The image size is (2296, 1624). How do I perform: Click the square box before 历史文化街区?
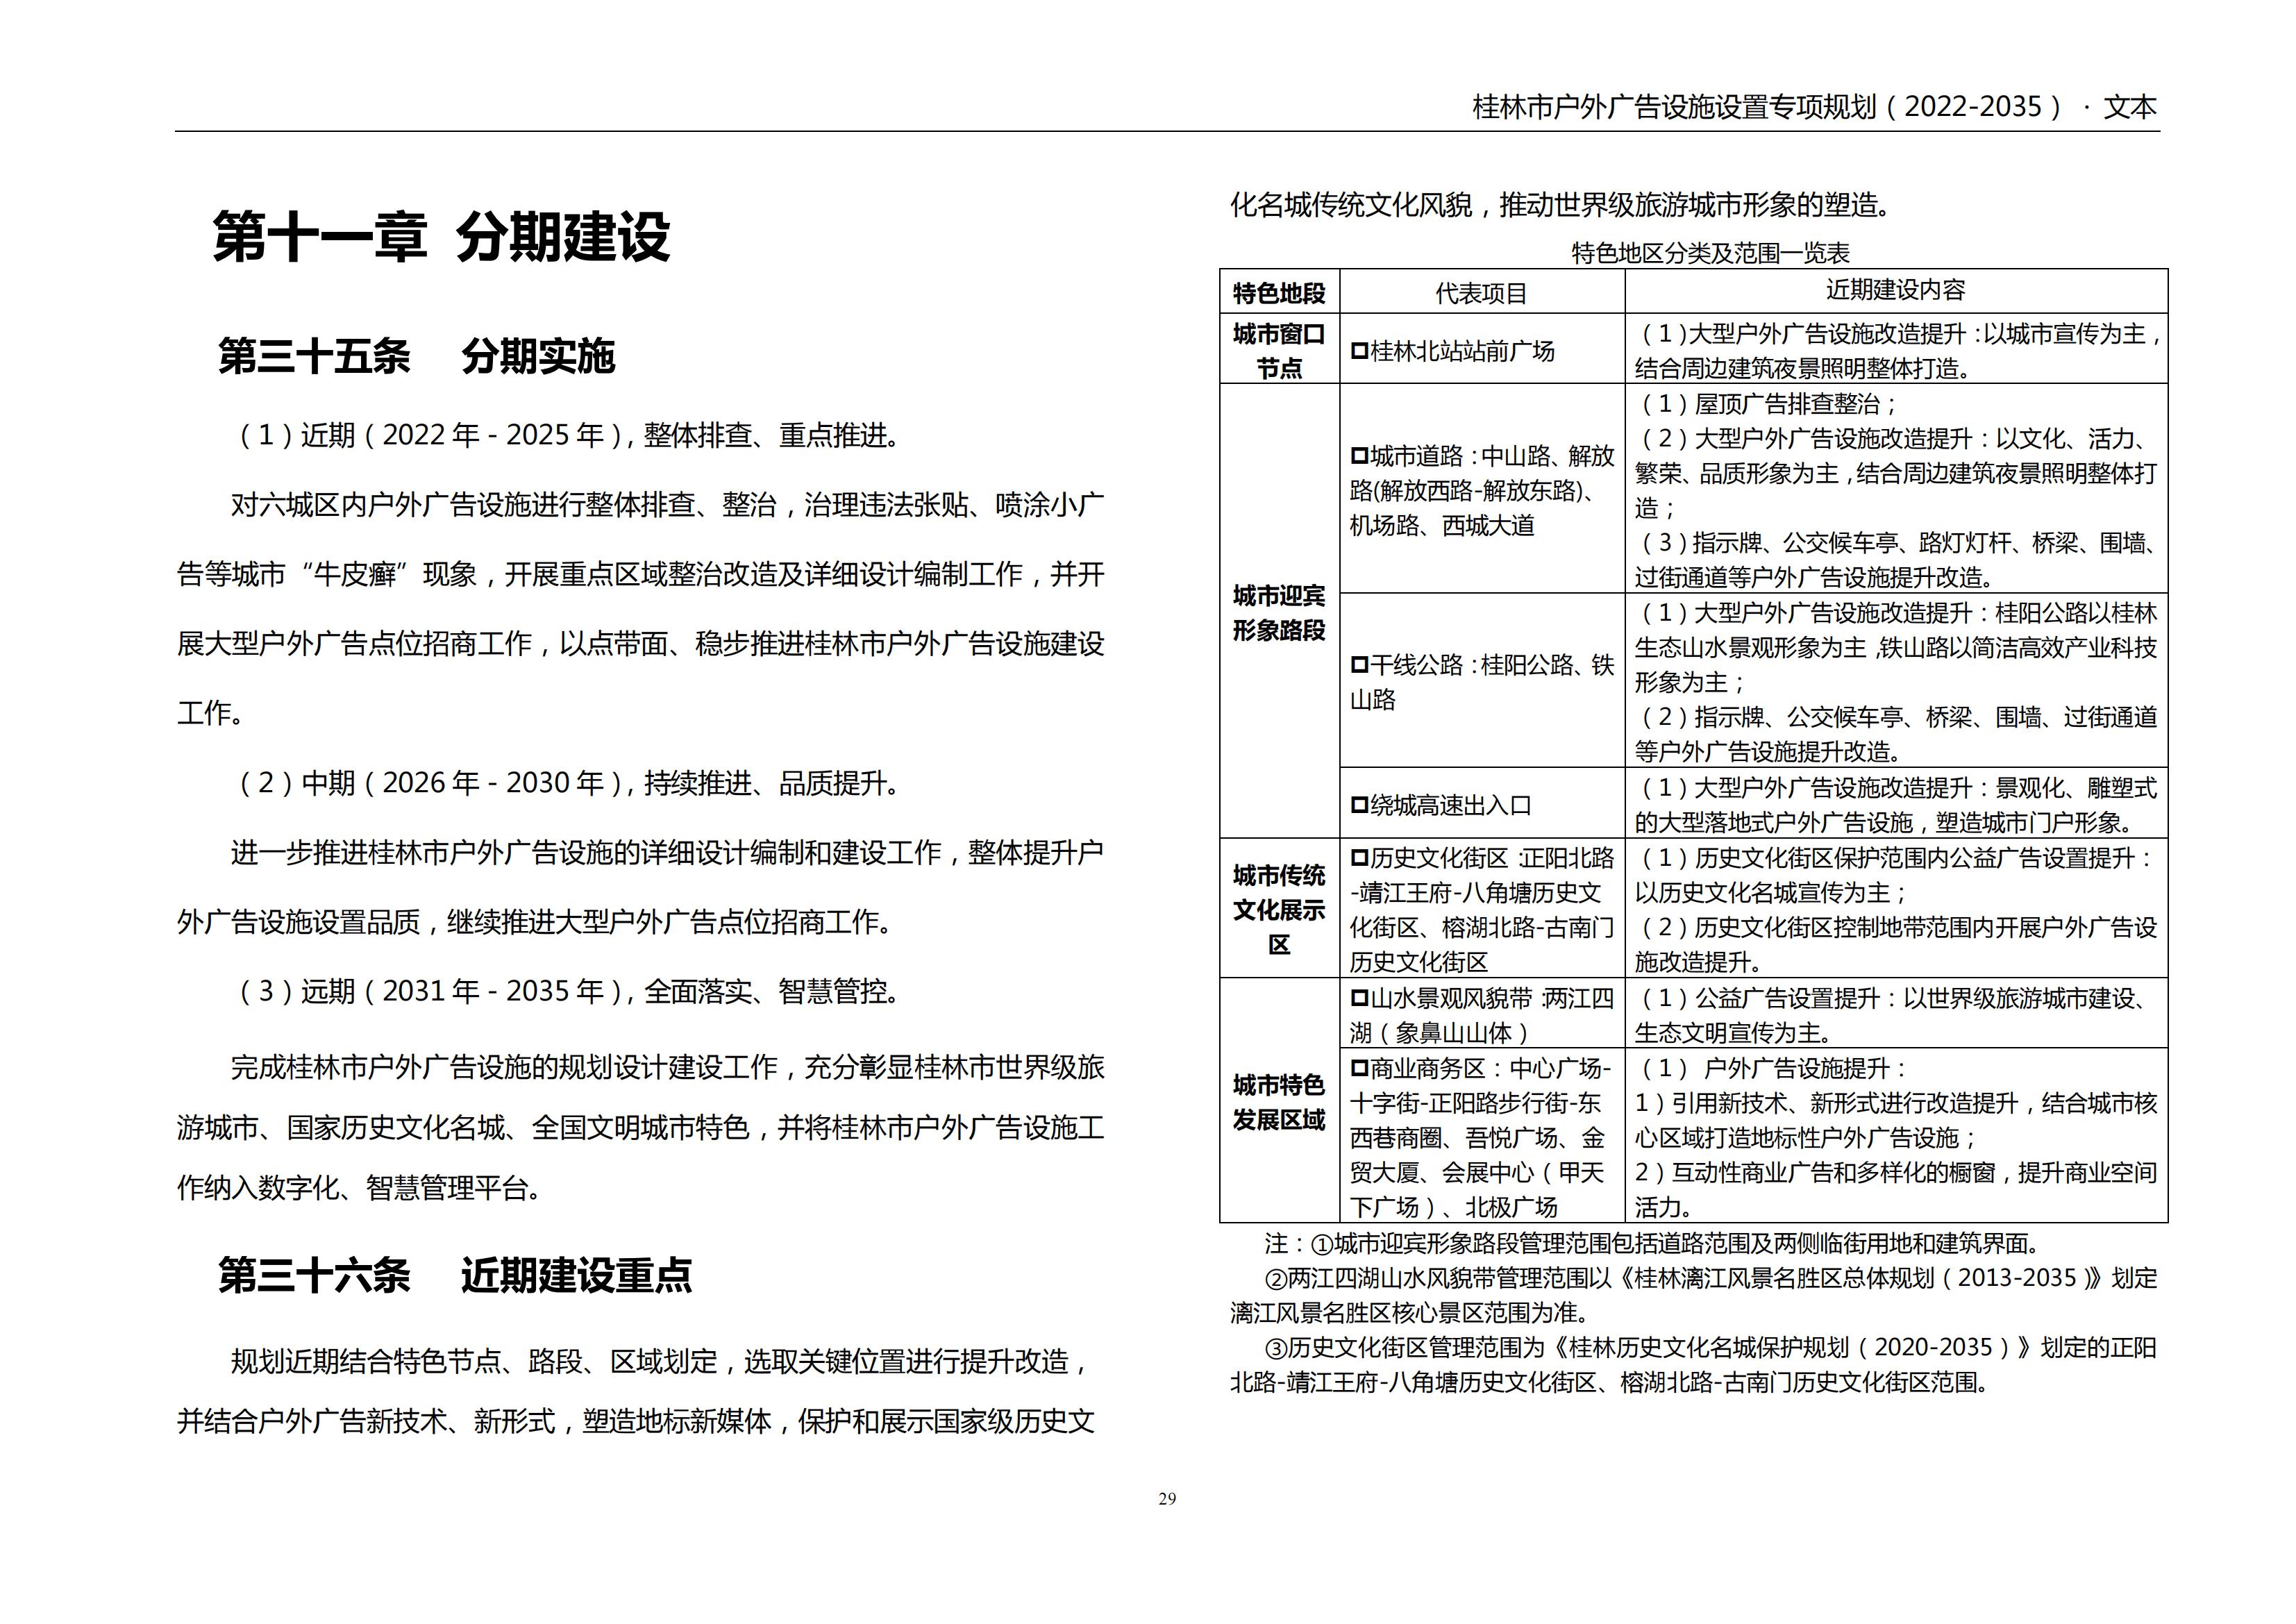coord(1359,858)
